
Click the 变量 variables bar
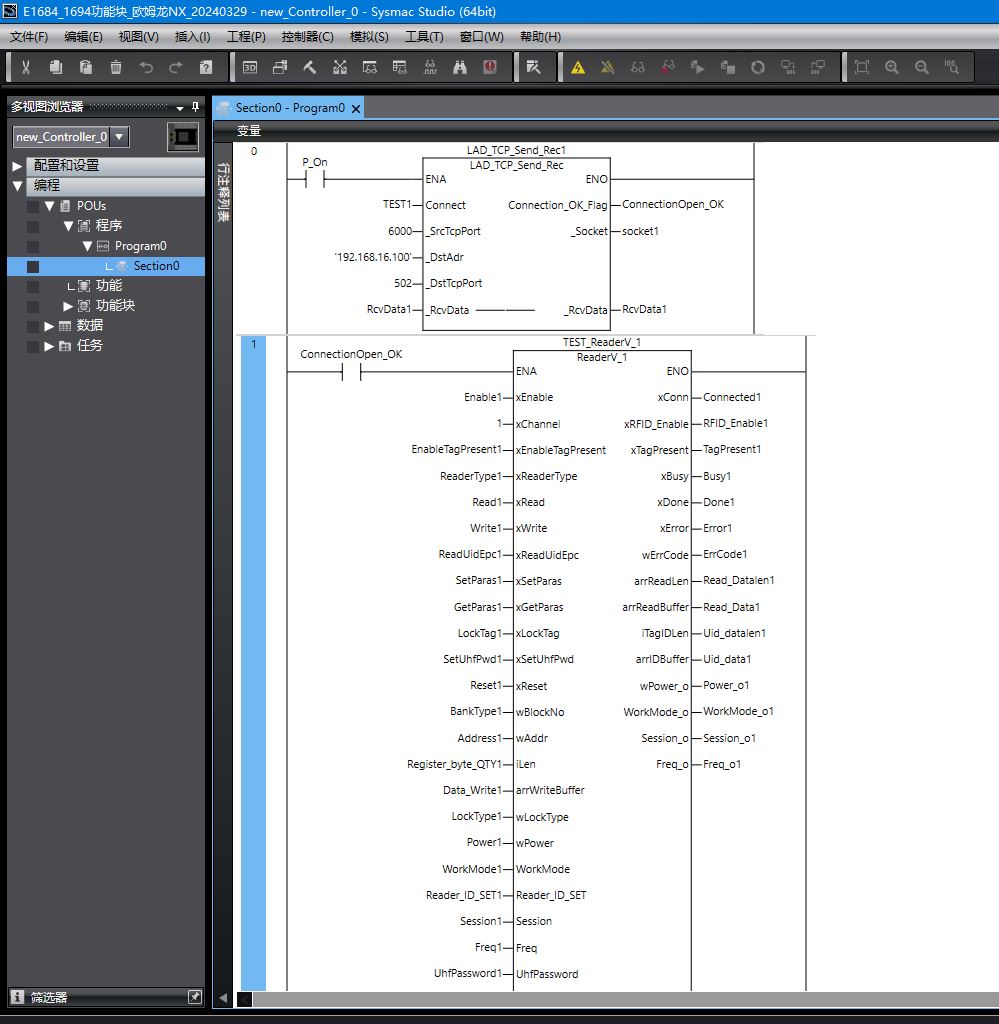pyautogui.click(x=249, y=131)
